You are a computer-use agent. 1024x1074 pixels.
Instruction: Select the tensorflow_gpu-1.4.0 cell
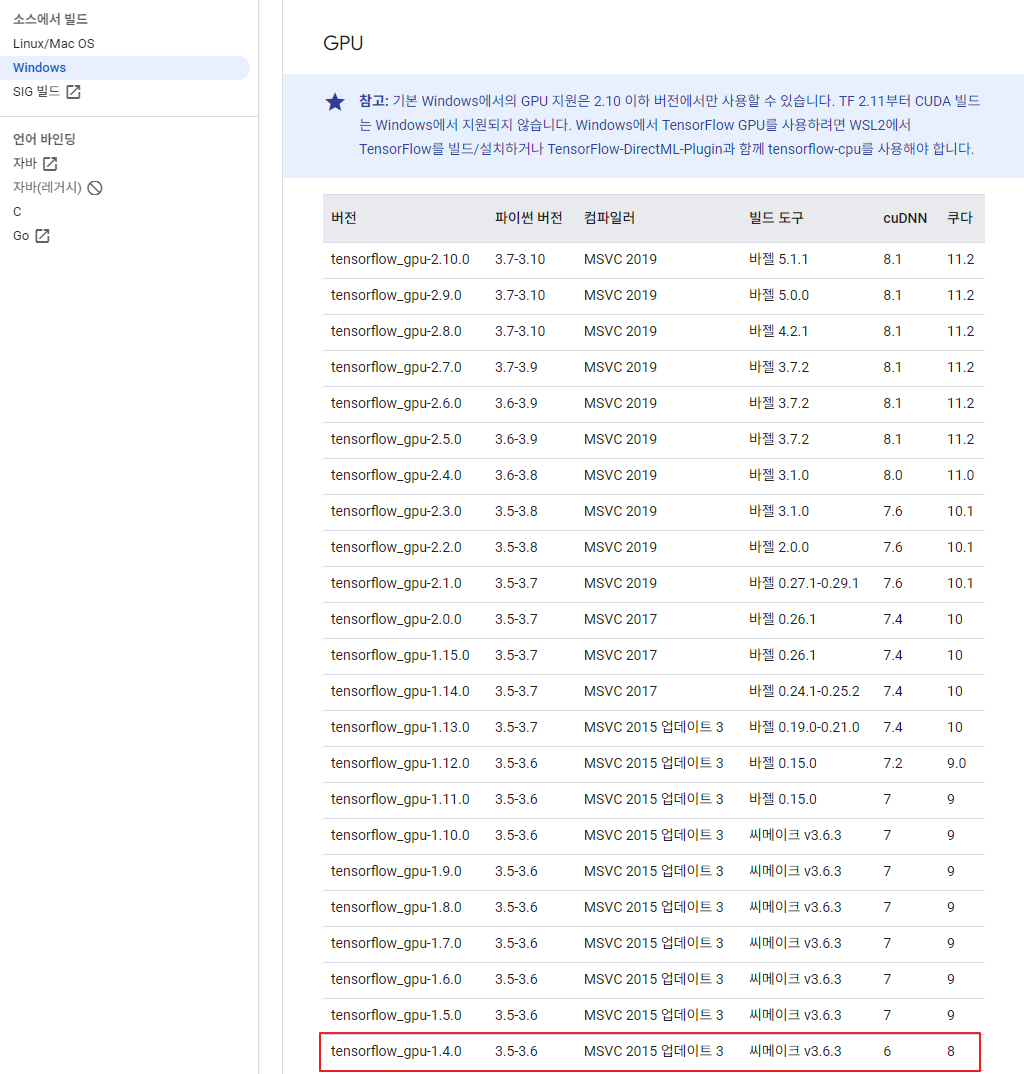396,1051
